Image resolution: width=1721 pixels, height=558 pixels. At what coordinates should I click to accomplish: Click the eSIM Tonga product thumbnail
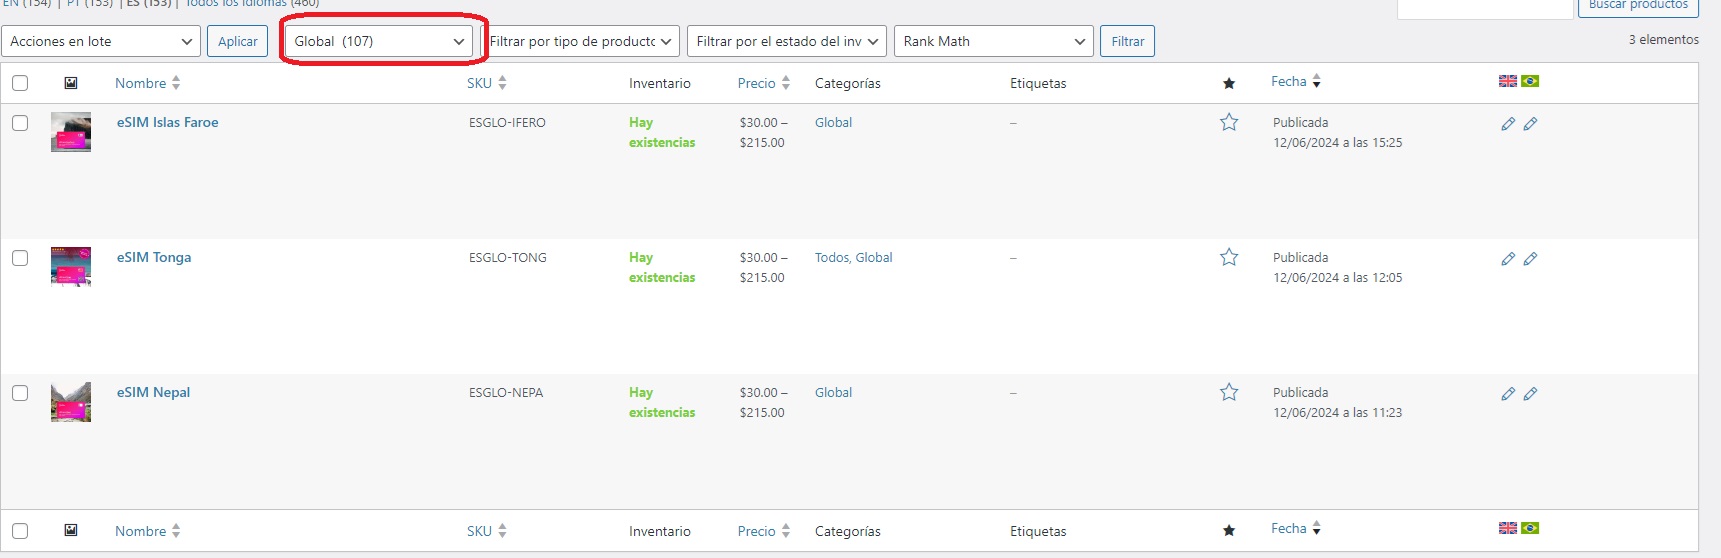(x=71, y=267)
